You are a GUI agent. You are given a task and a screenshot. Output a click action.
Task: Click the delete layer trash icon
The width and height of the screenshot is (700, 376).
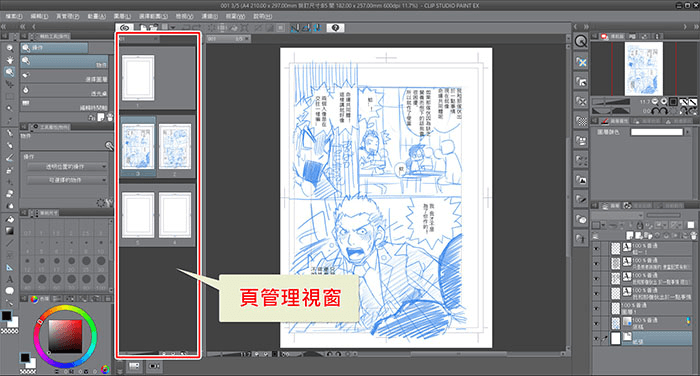tap(693, 235)
